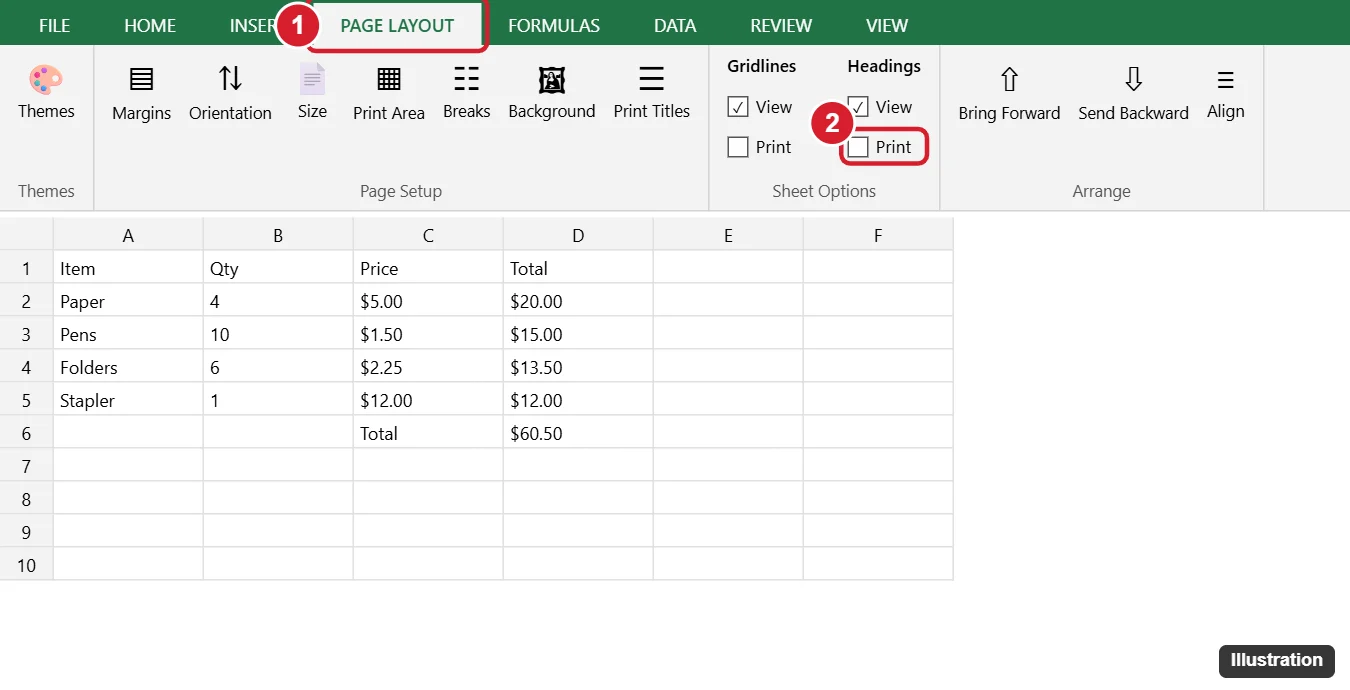Image resolution: width=1350 pixels, height=690 pixels.
Task: Select the cell with $15.00
Action: [578, 334]
